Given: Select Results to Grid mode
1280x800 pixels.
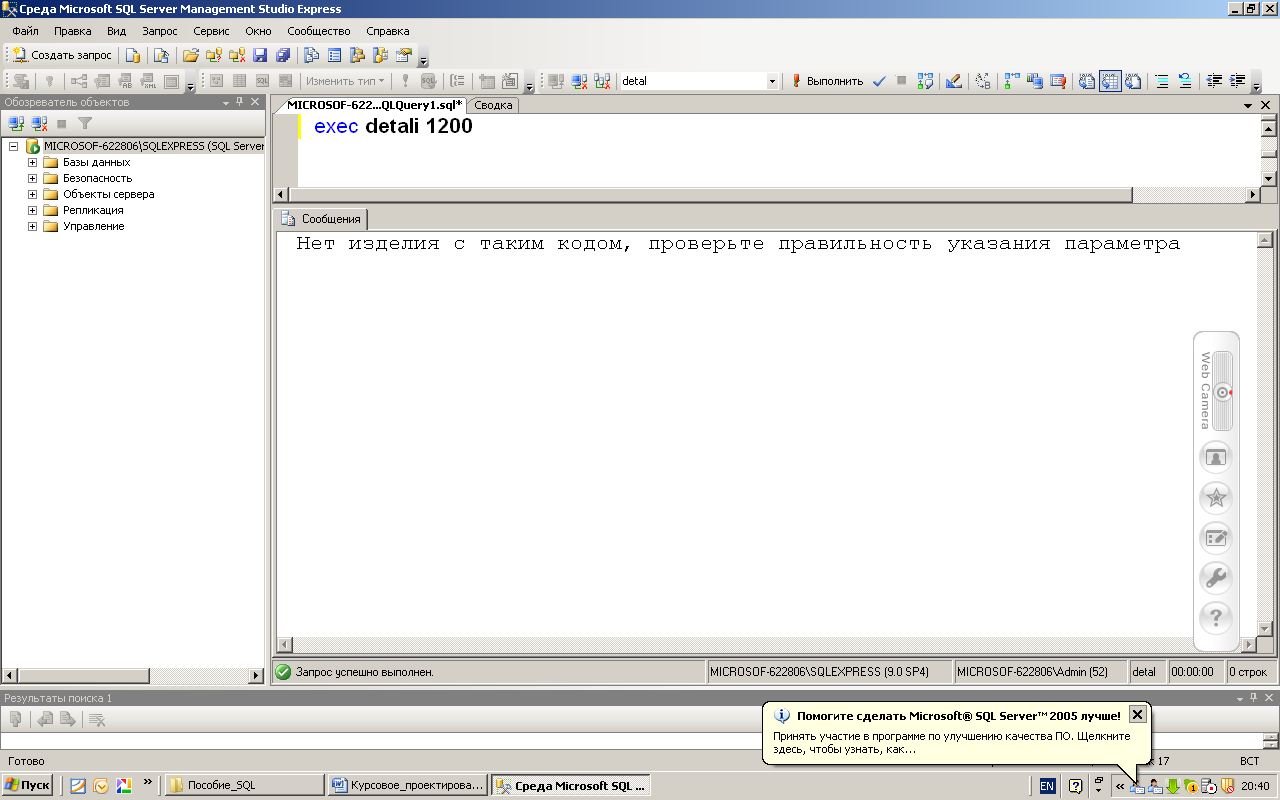Looking at the screenshot, I should tap(1110, 81).
